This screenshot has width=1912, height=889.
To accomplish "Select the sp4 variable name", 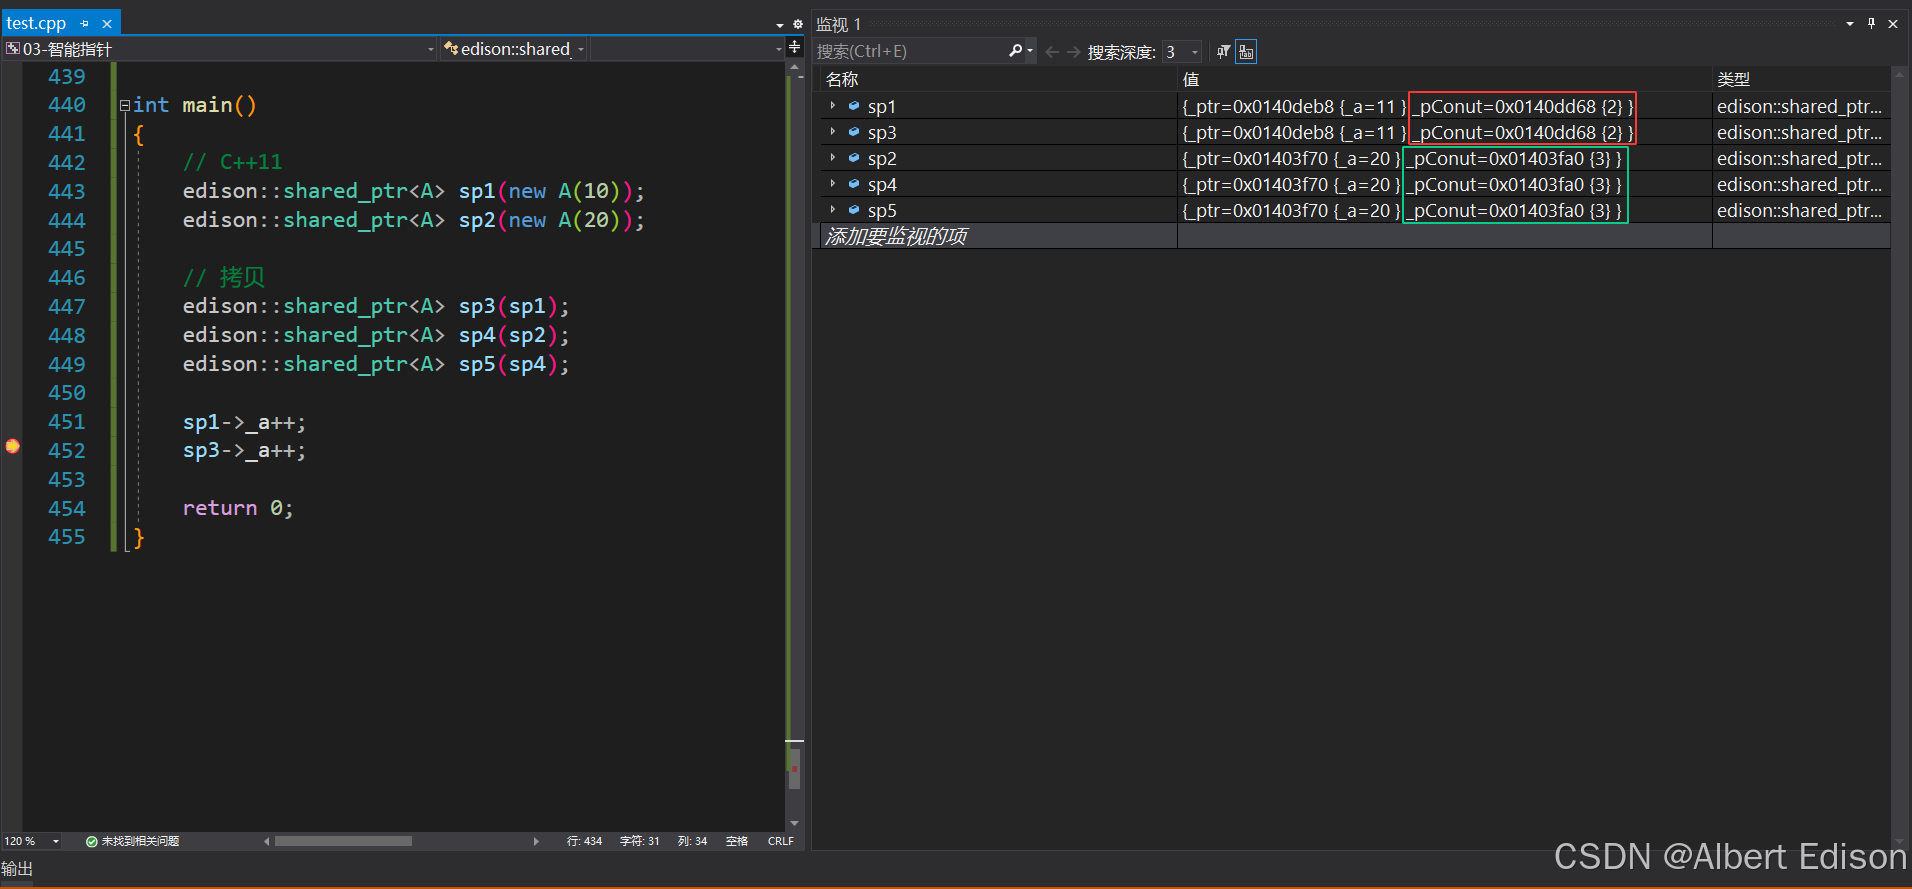I will [x=882, y=185].
